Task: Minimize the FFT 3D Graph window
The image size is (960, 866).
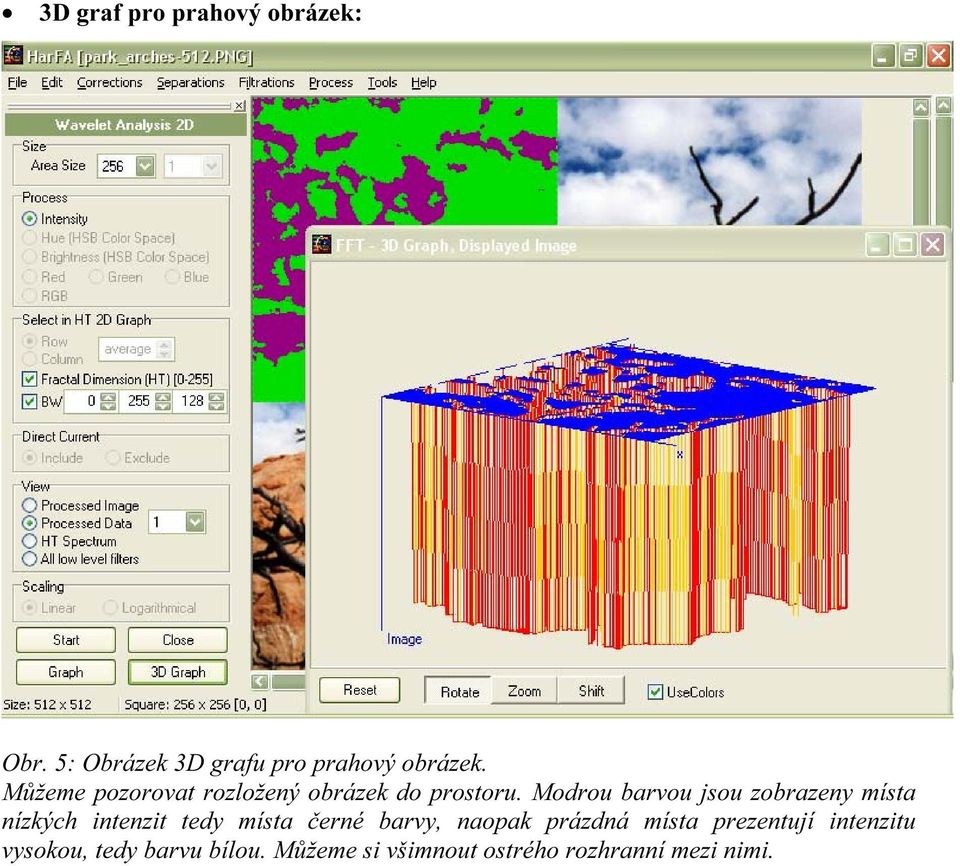Action: click(877, 245)
